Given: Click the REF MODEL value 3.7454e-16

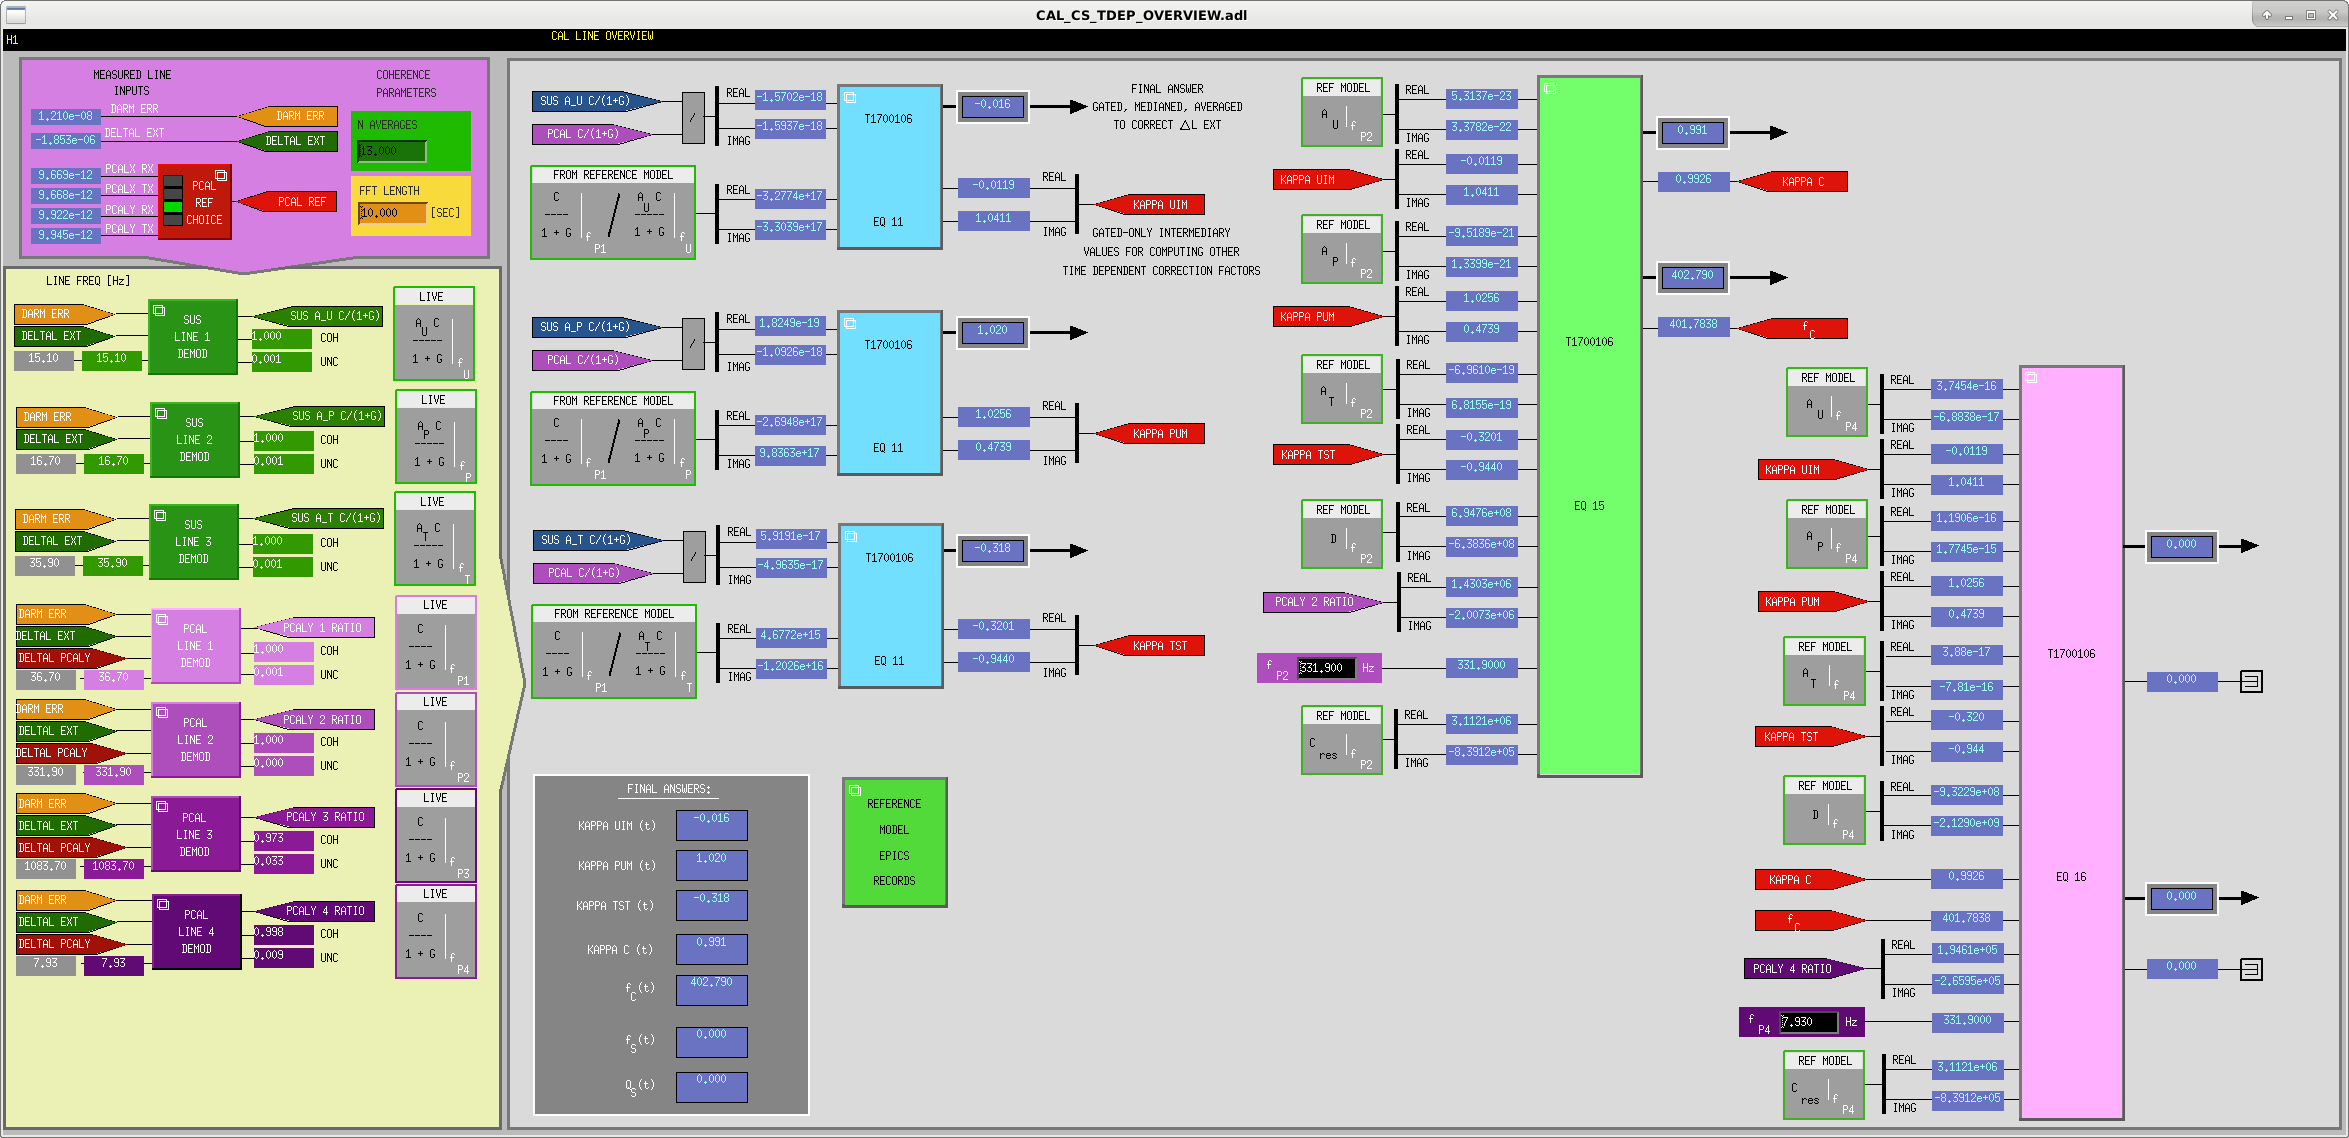Looking at the screenshot, I should click(1967, 386).
